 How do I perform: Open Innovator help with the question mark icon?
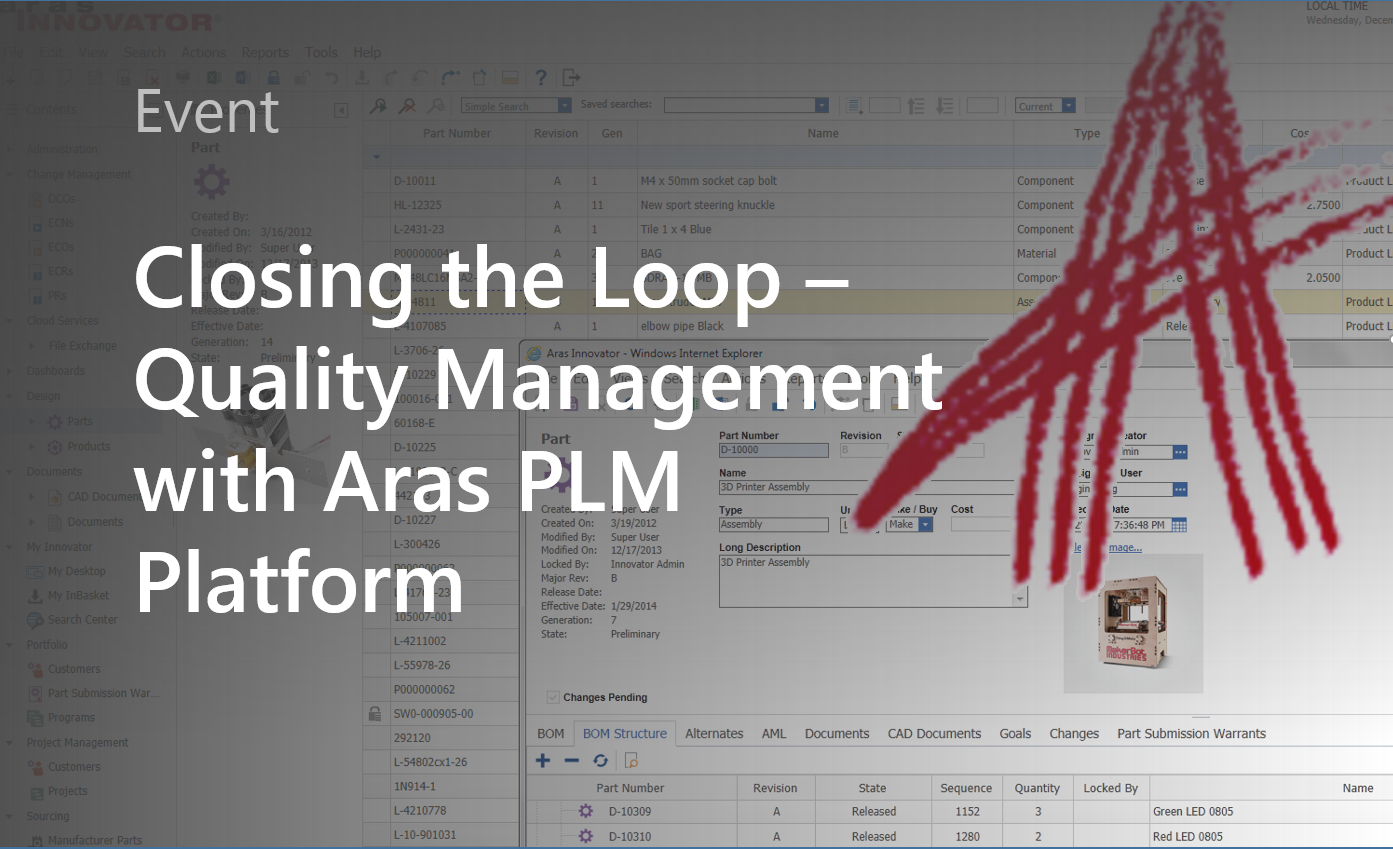click(x=540, y=77)
